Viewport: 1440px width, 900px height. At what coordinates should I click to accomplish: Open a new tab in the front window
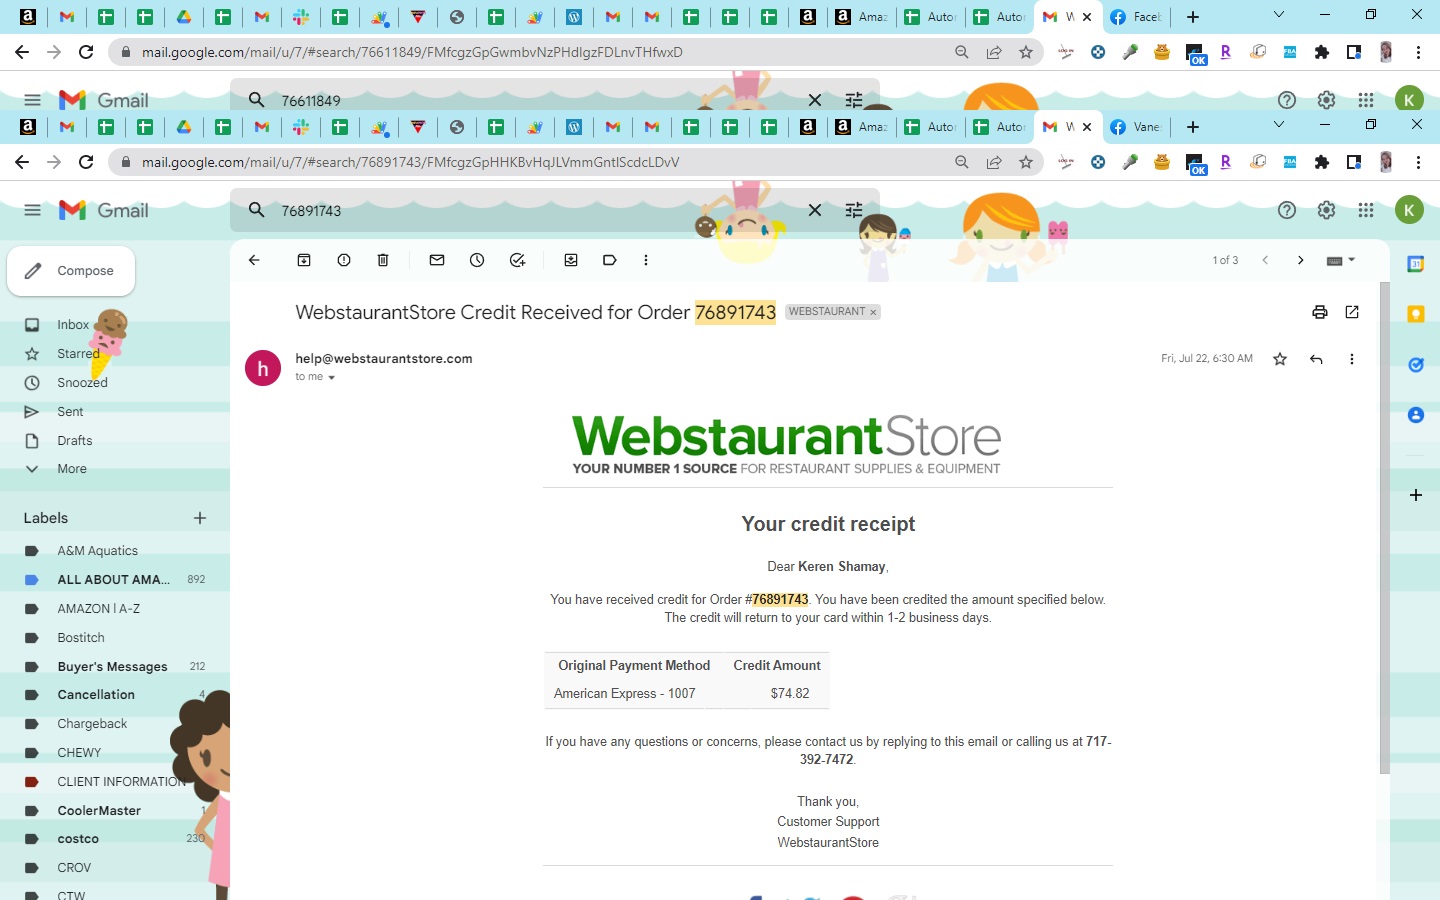(x=1192, y=127)
